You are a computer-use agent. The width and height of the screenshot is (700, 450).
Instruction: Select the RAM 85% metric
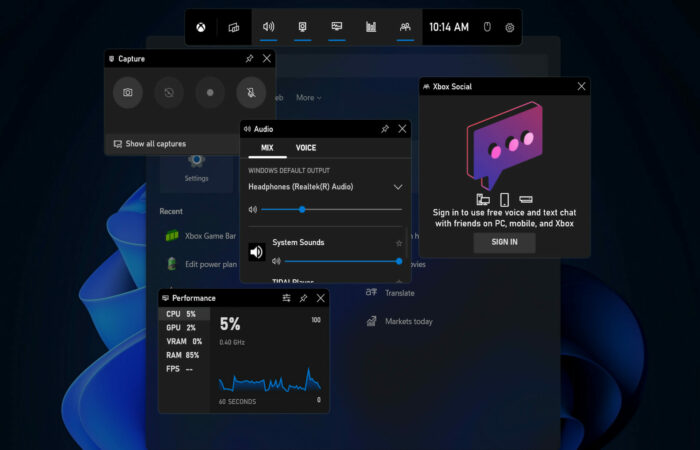click(x=184, y=355)
